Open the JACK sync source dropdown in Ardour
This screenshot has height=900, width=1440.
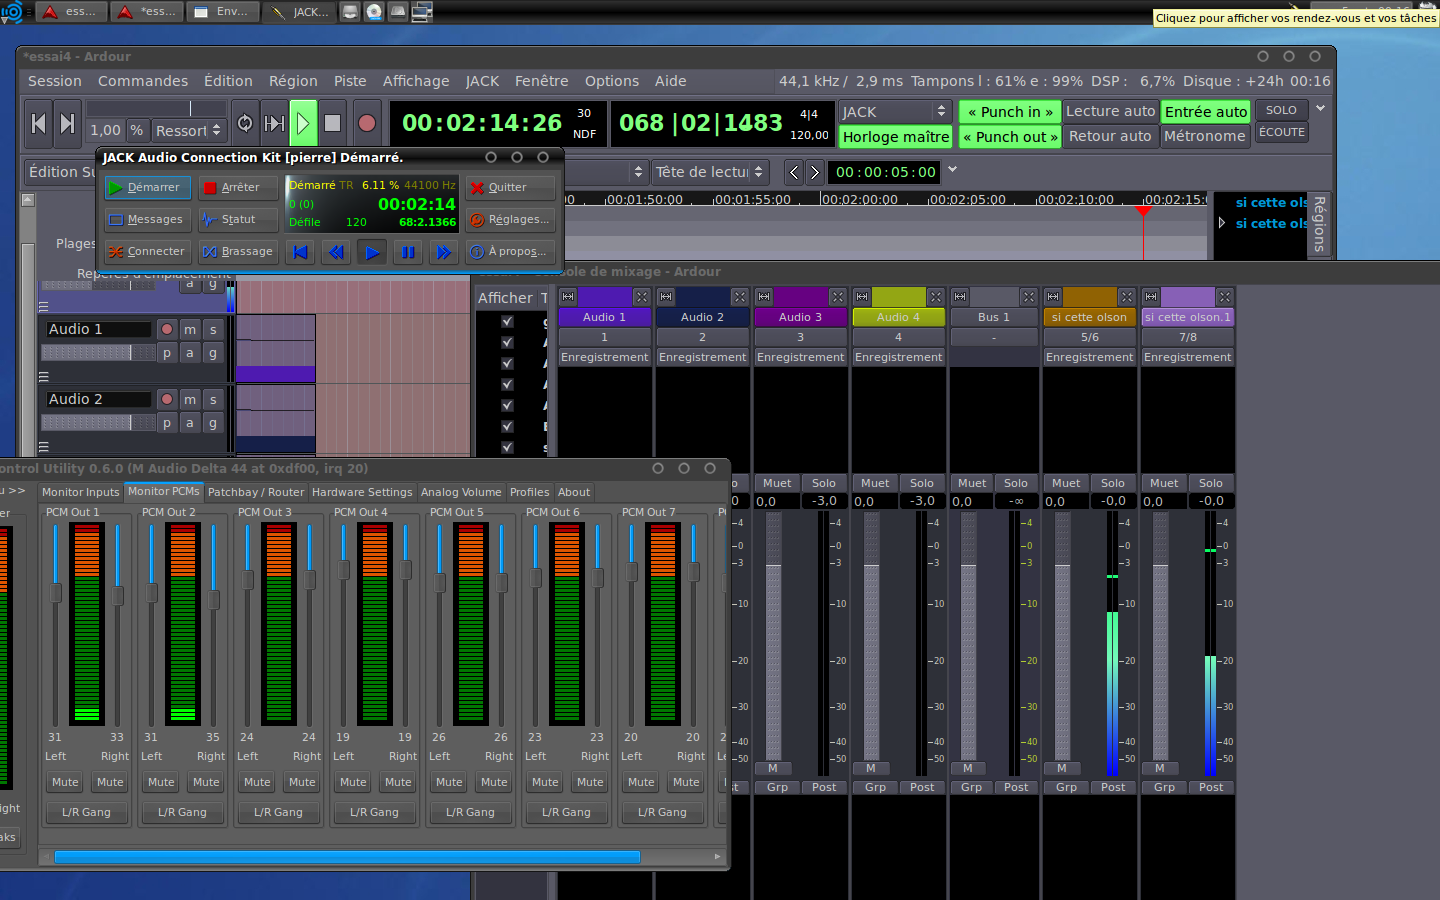tap(895, 112)
